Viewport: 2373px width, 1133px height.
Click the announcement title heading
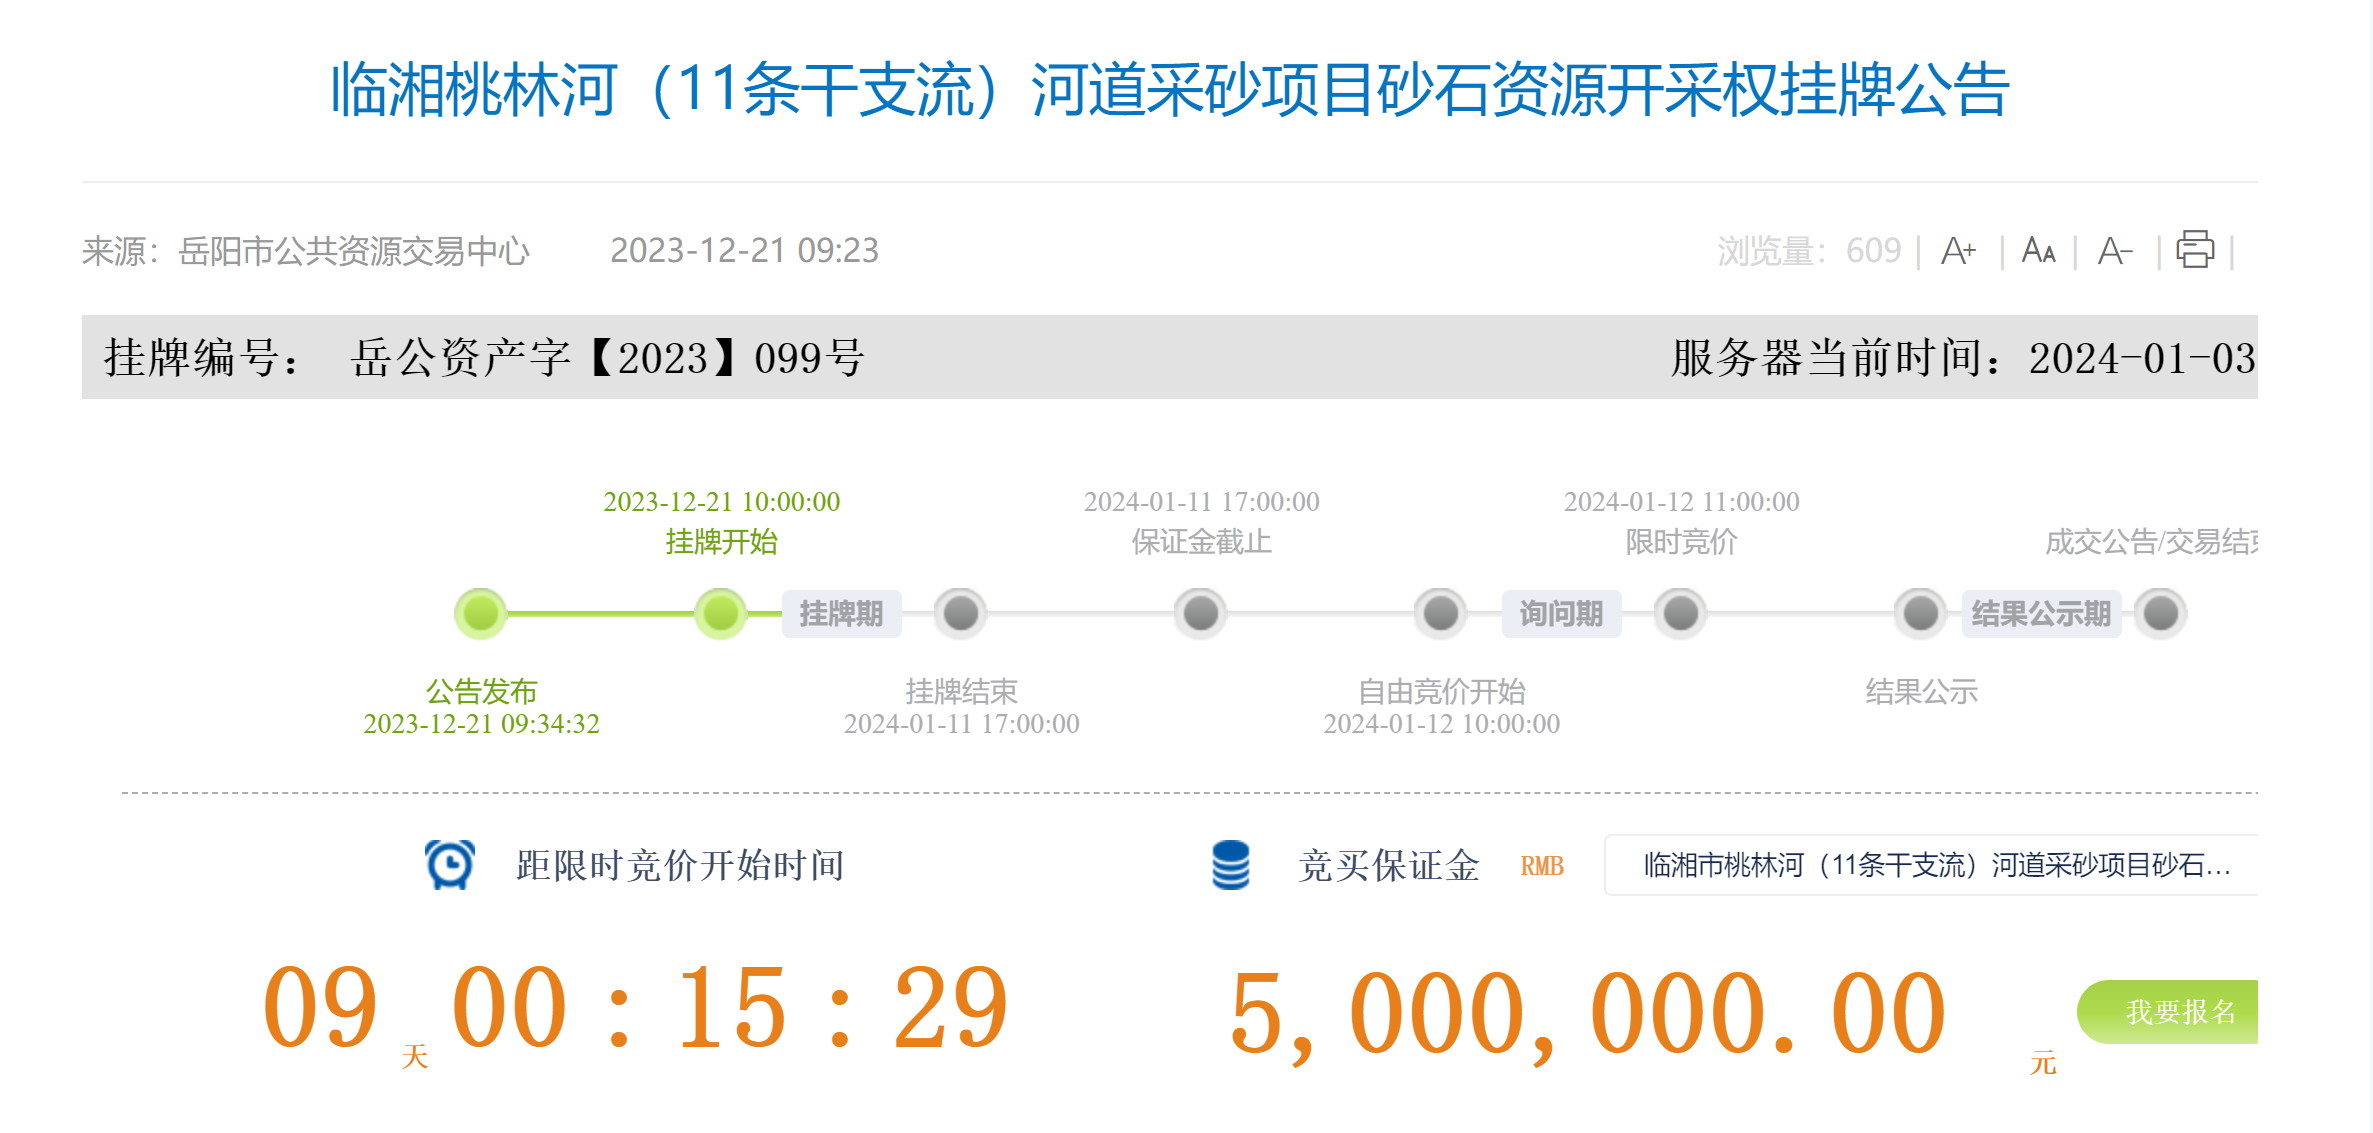tap(1169, 90)
